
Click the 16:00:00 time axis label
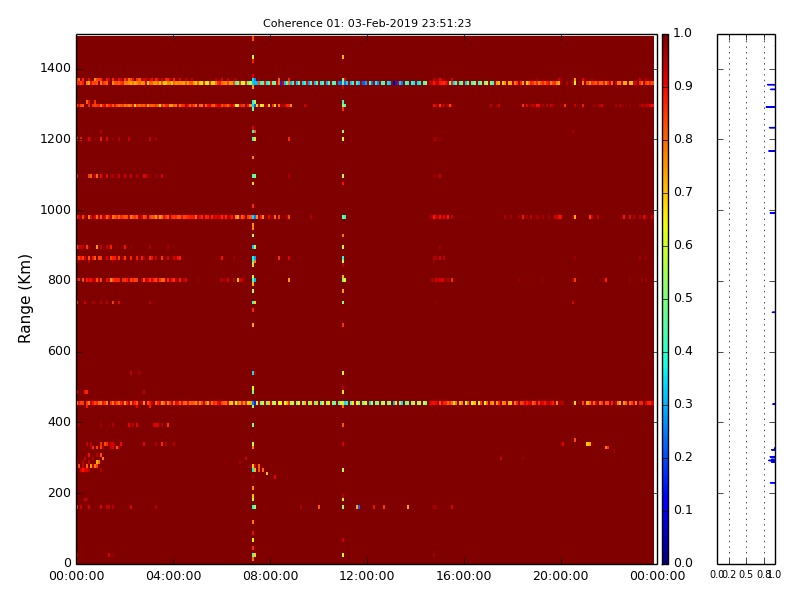tap(464, 576)
